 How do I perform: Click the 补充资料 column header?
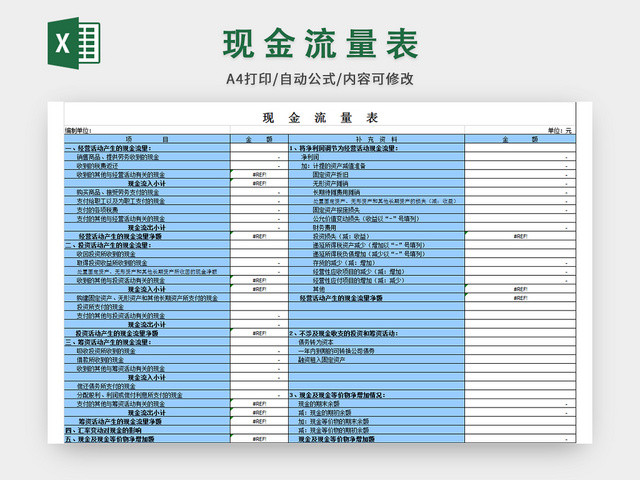point(376,139)
